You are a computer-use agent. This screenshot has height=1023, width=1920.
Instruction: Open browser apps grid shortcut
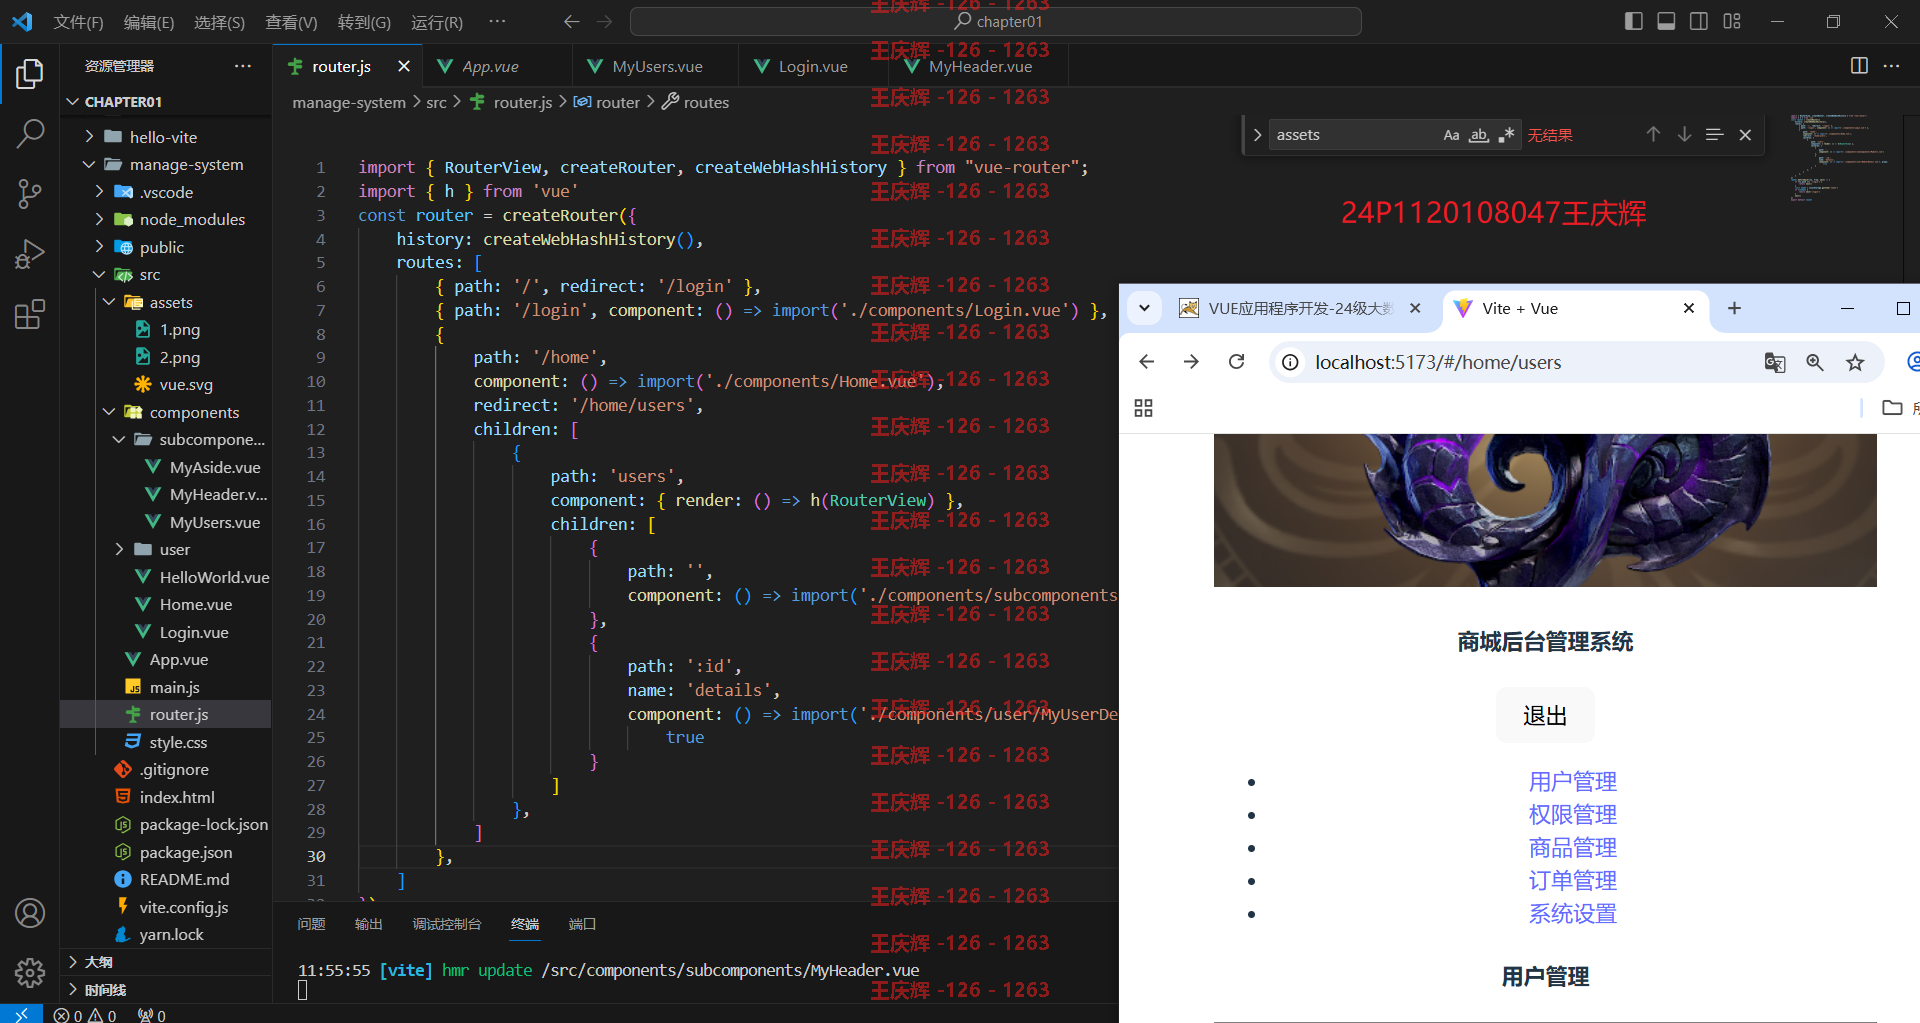tap(1144, 408)
